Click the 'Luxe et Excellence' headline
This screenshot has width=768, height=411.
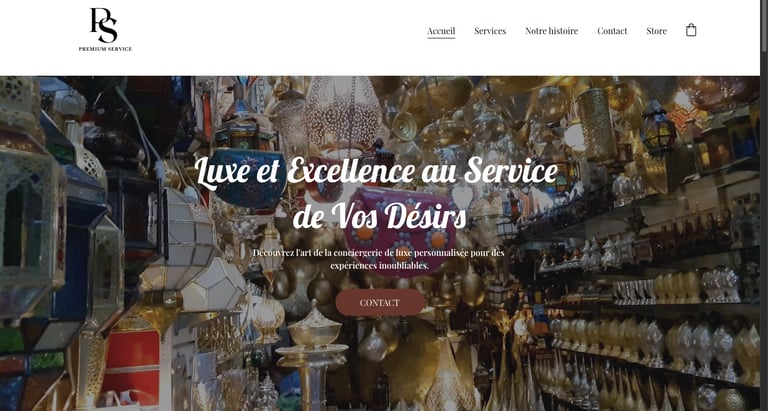click(376, 193)
